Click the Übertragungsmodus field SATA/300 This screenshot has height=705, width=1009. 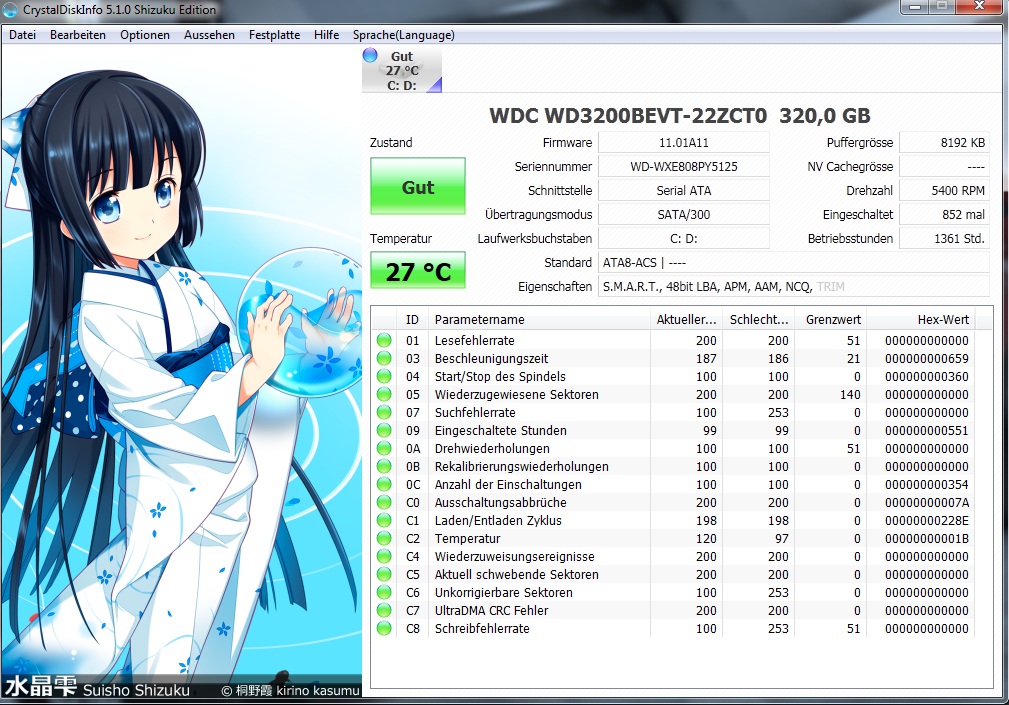pos(683,214)
